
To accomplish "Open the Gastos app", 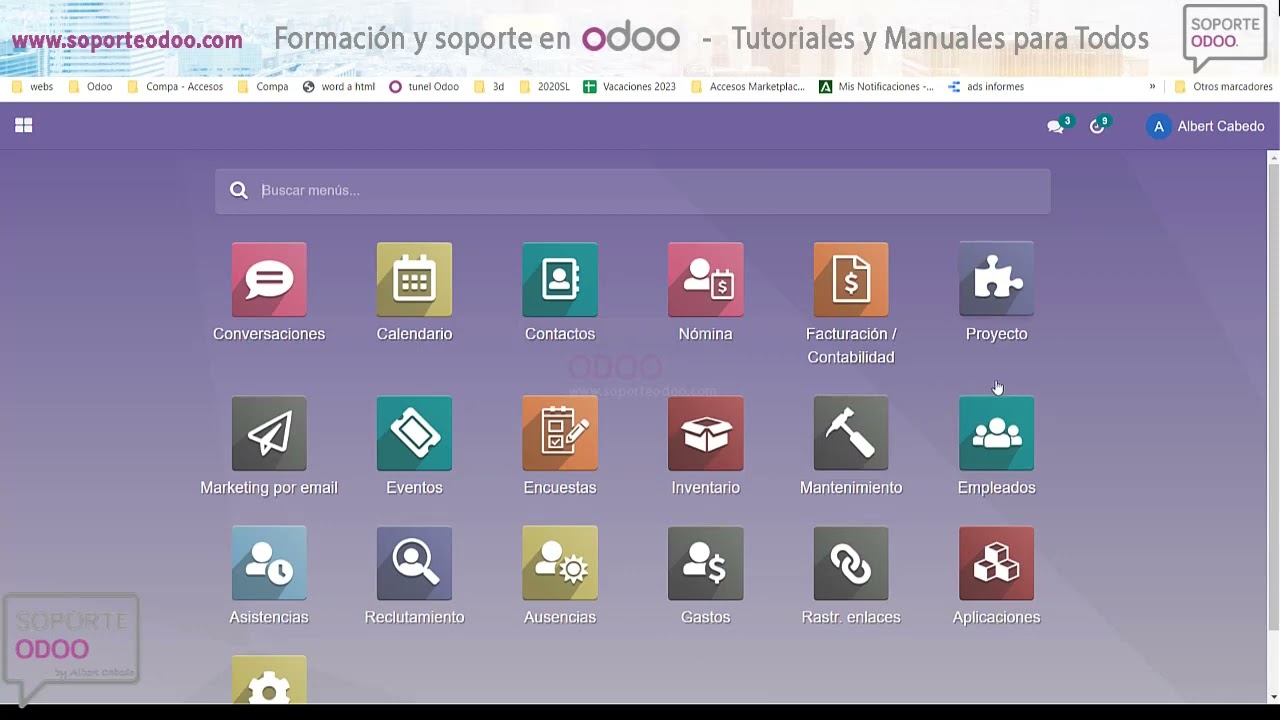I will pyautogui.click(x=706, y=564).
